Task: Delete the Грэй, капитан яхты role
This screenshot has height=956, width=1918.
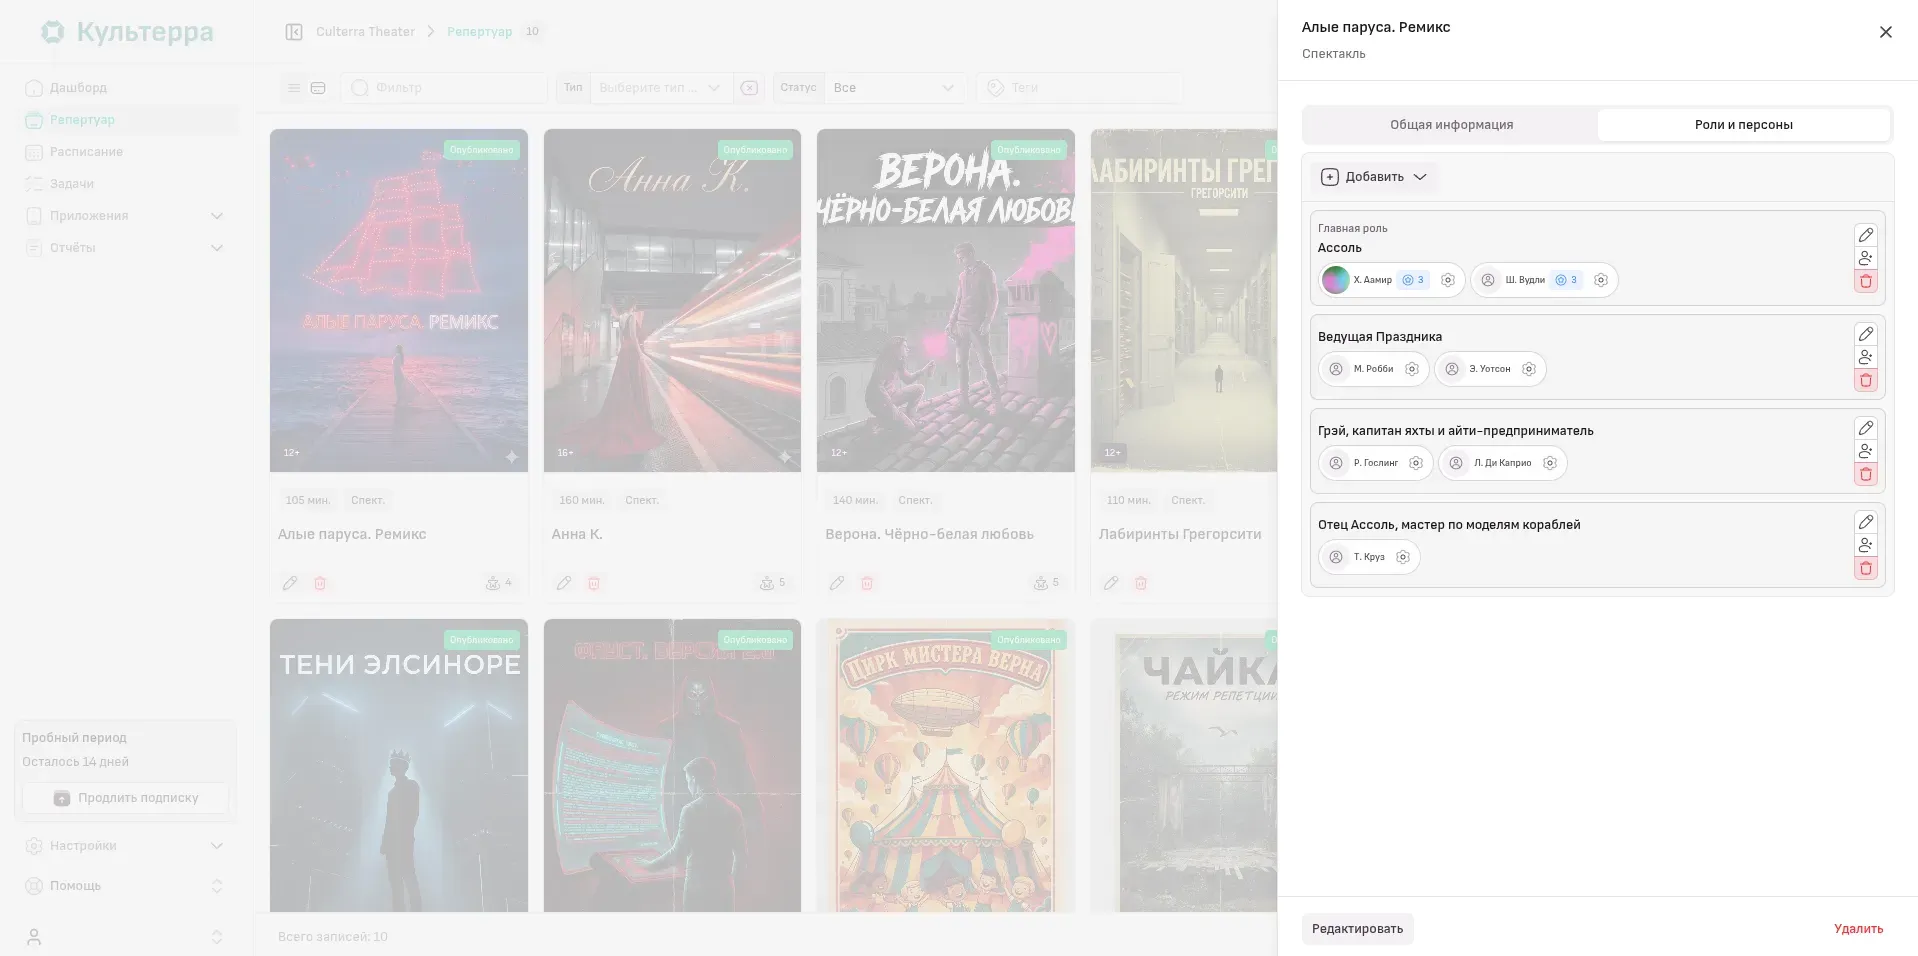Action: (1865, 474)
